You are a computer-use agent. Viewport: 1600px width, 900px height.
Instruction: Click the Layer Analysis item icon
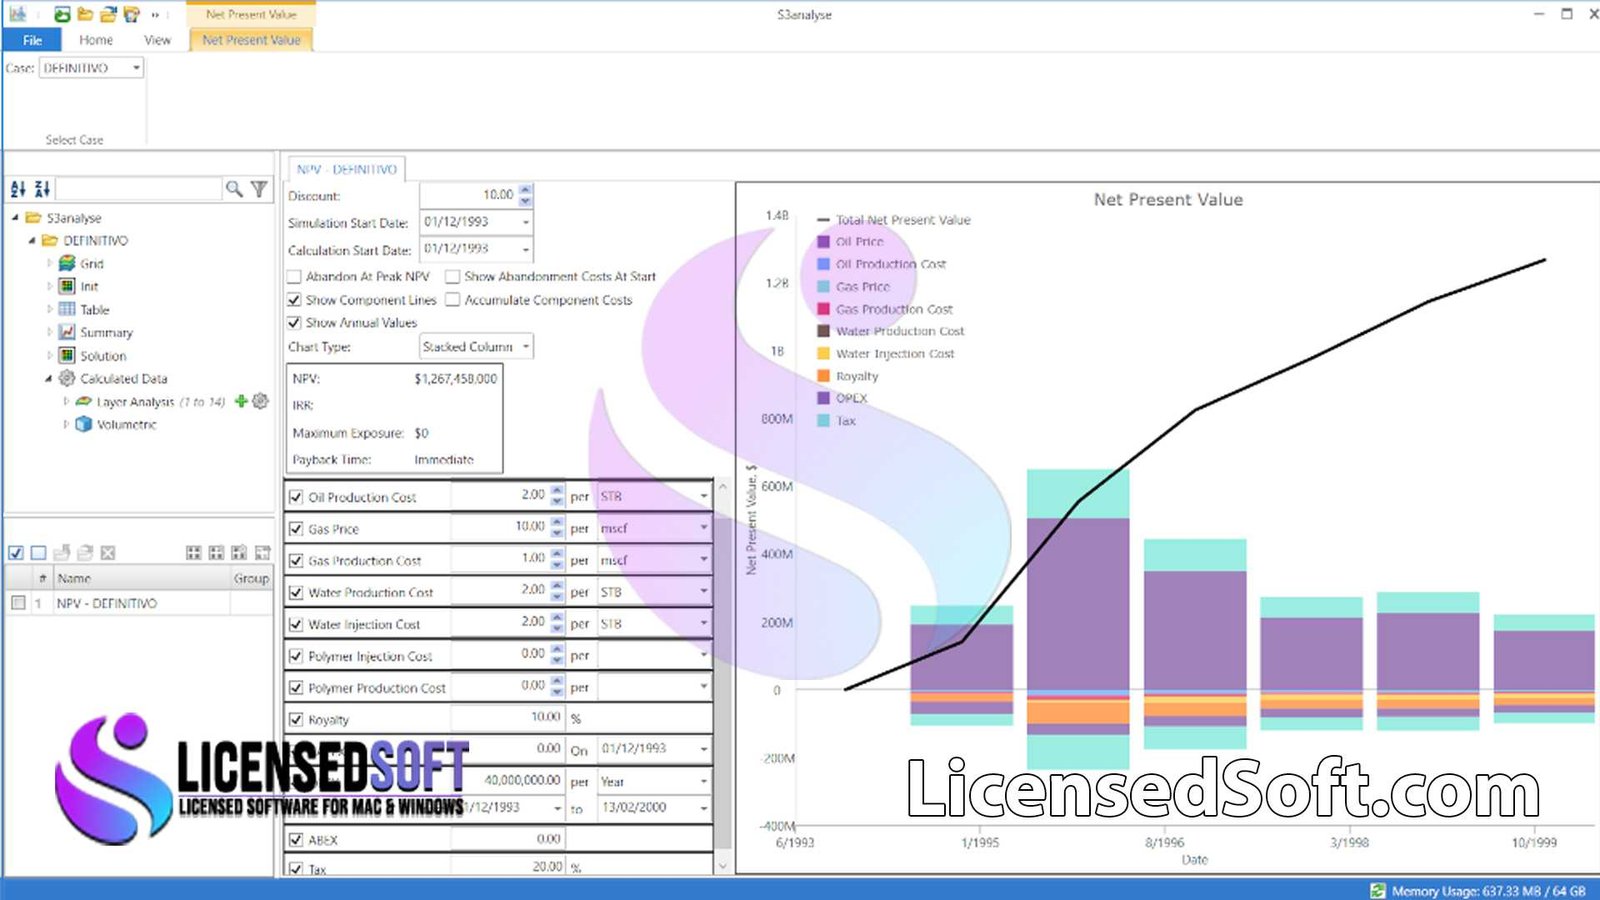pyautogui.click(x=84, y=401)
